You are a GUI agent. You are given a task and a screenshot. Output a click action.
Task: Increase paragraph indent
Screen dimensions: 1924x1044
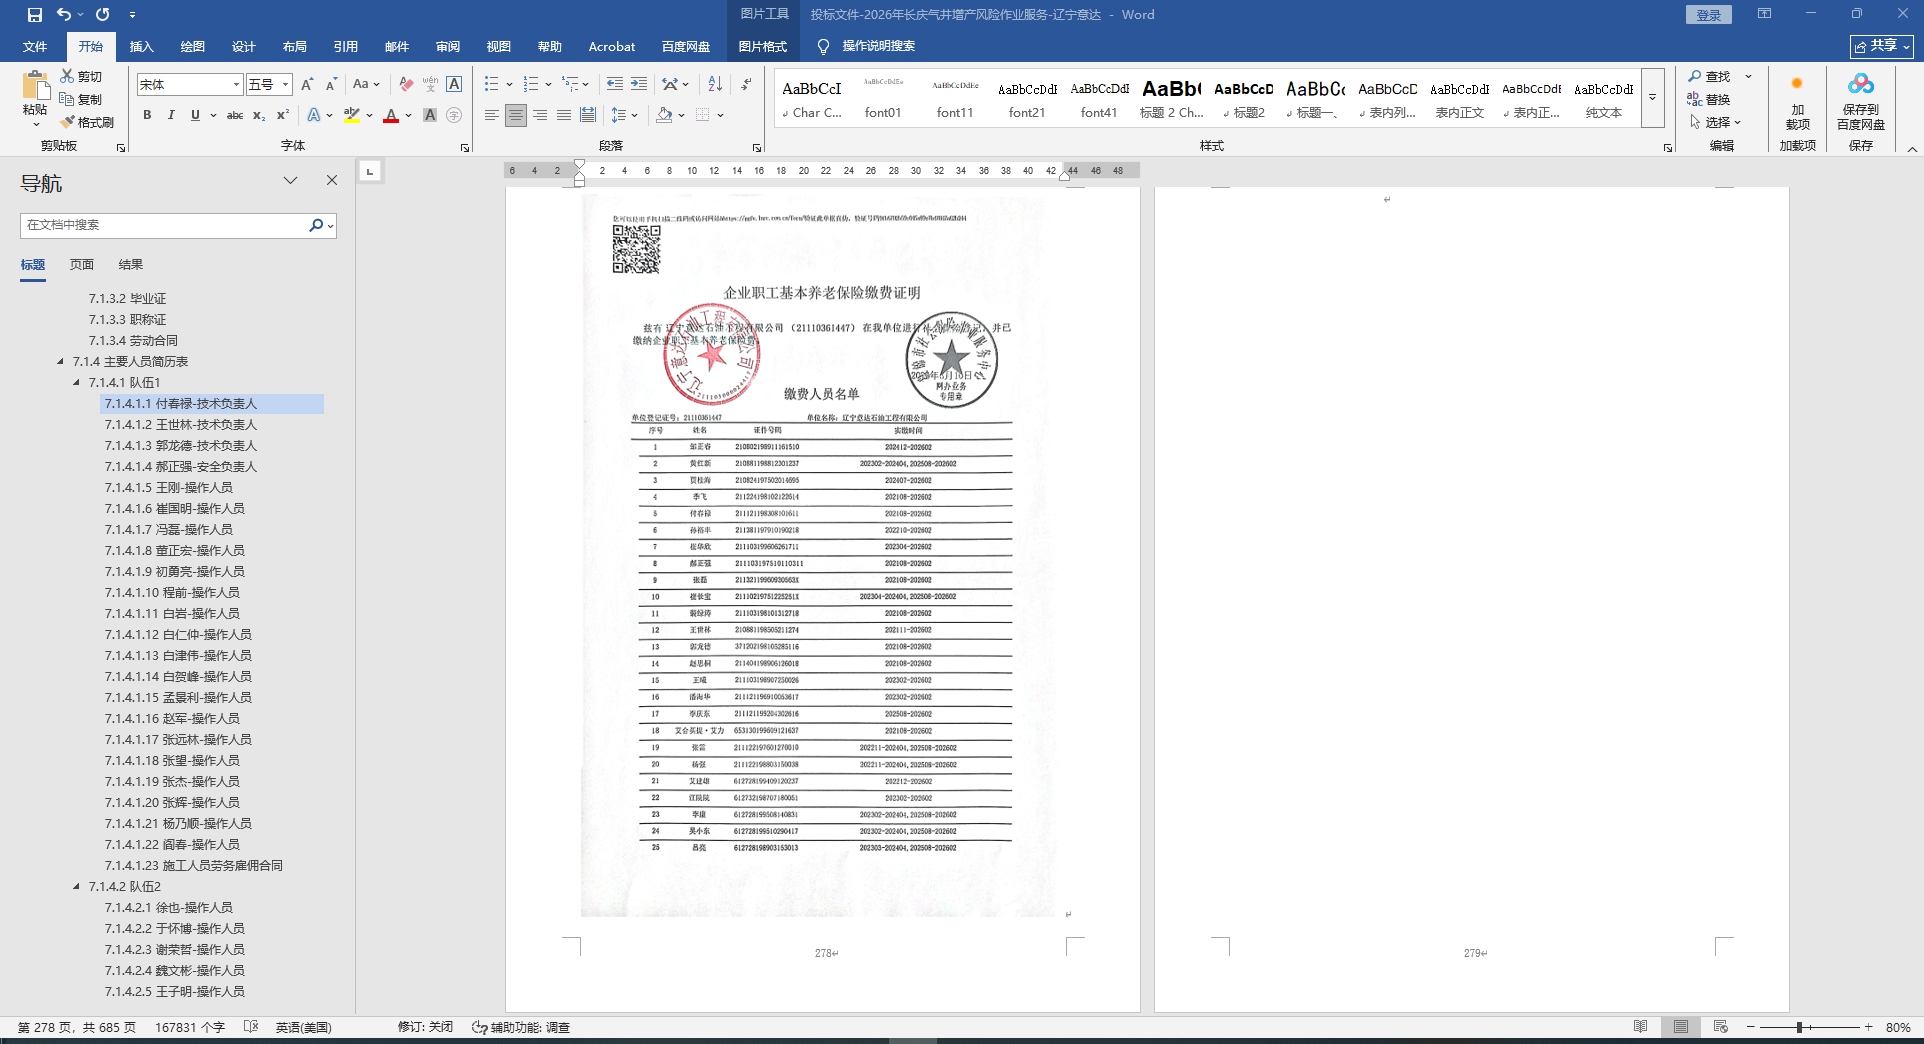[639, 84]
